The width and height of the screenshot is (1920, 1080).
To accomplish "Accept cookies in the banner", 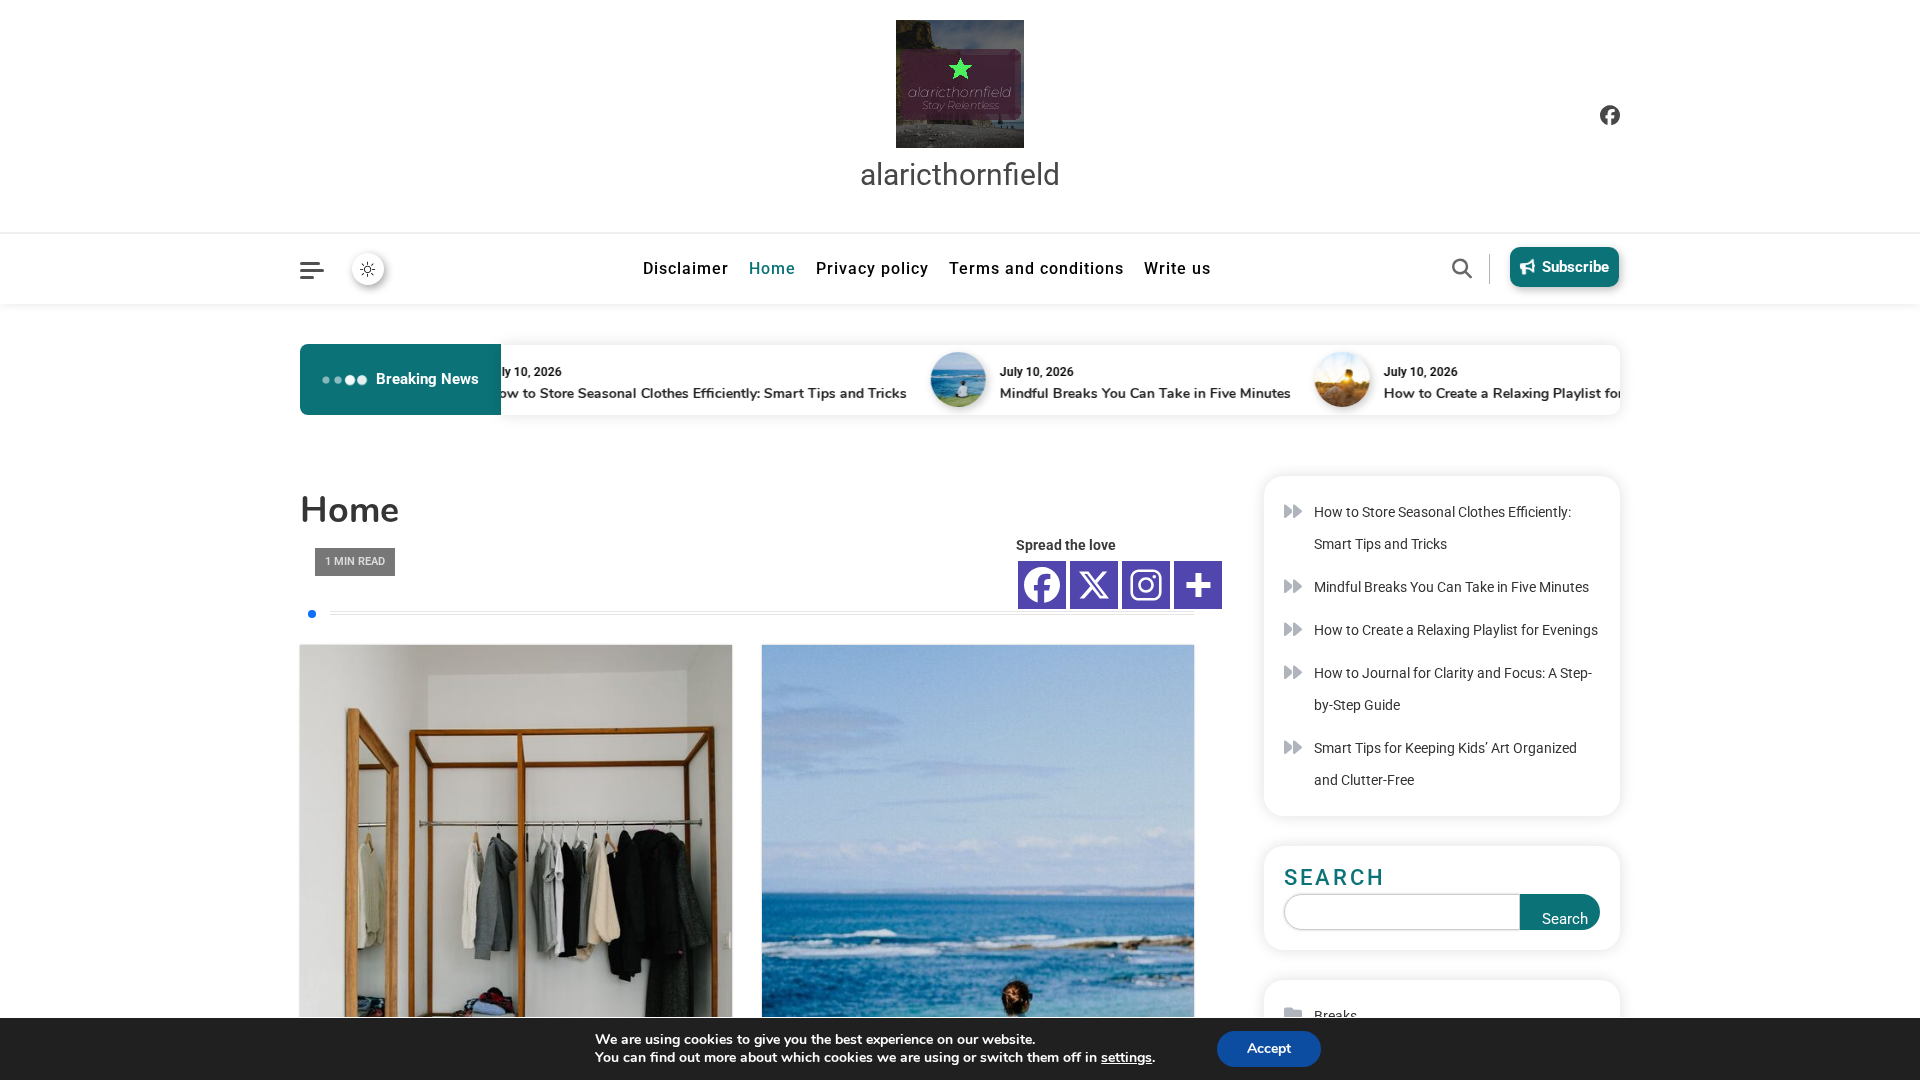I will point(1269,1049).
